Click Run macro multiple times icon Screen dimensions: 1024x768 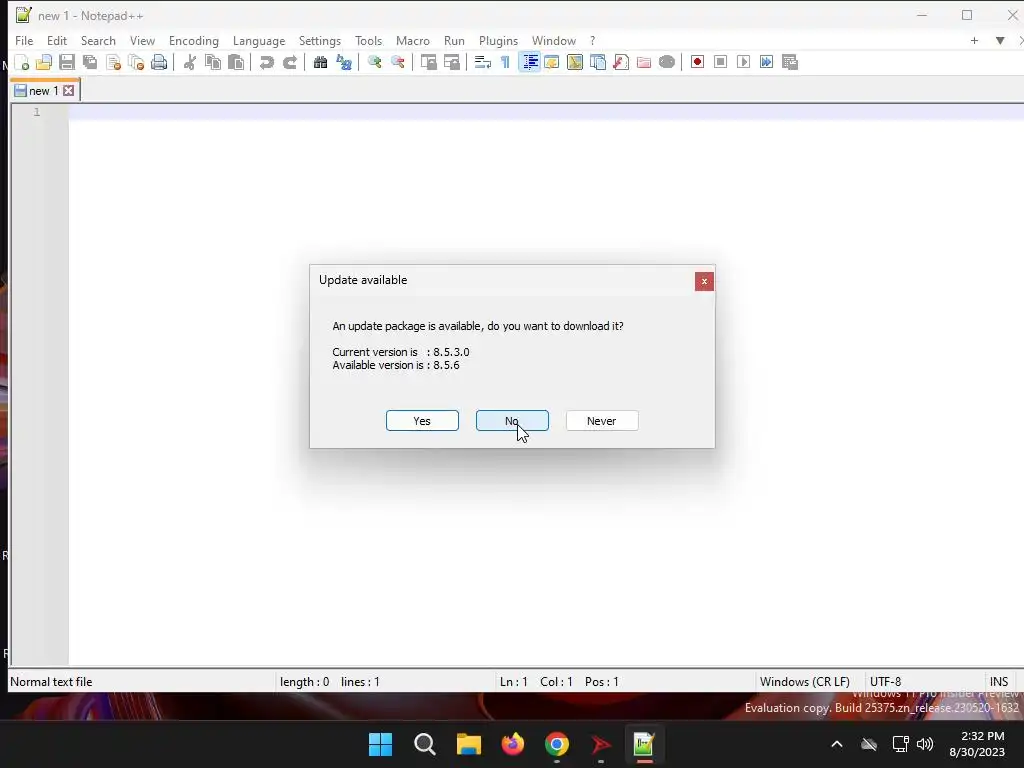[x=766, y=62]
